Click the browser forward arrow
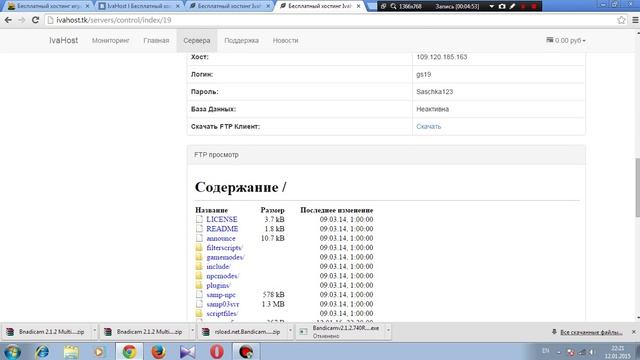640x360 pixels. tap(22, 20)
